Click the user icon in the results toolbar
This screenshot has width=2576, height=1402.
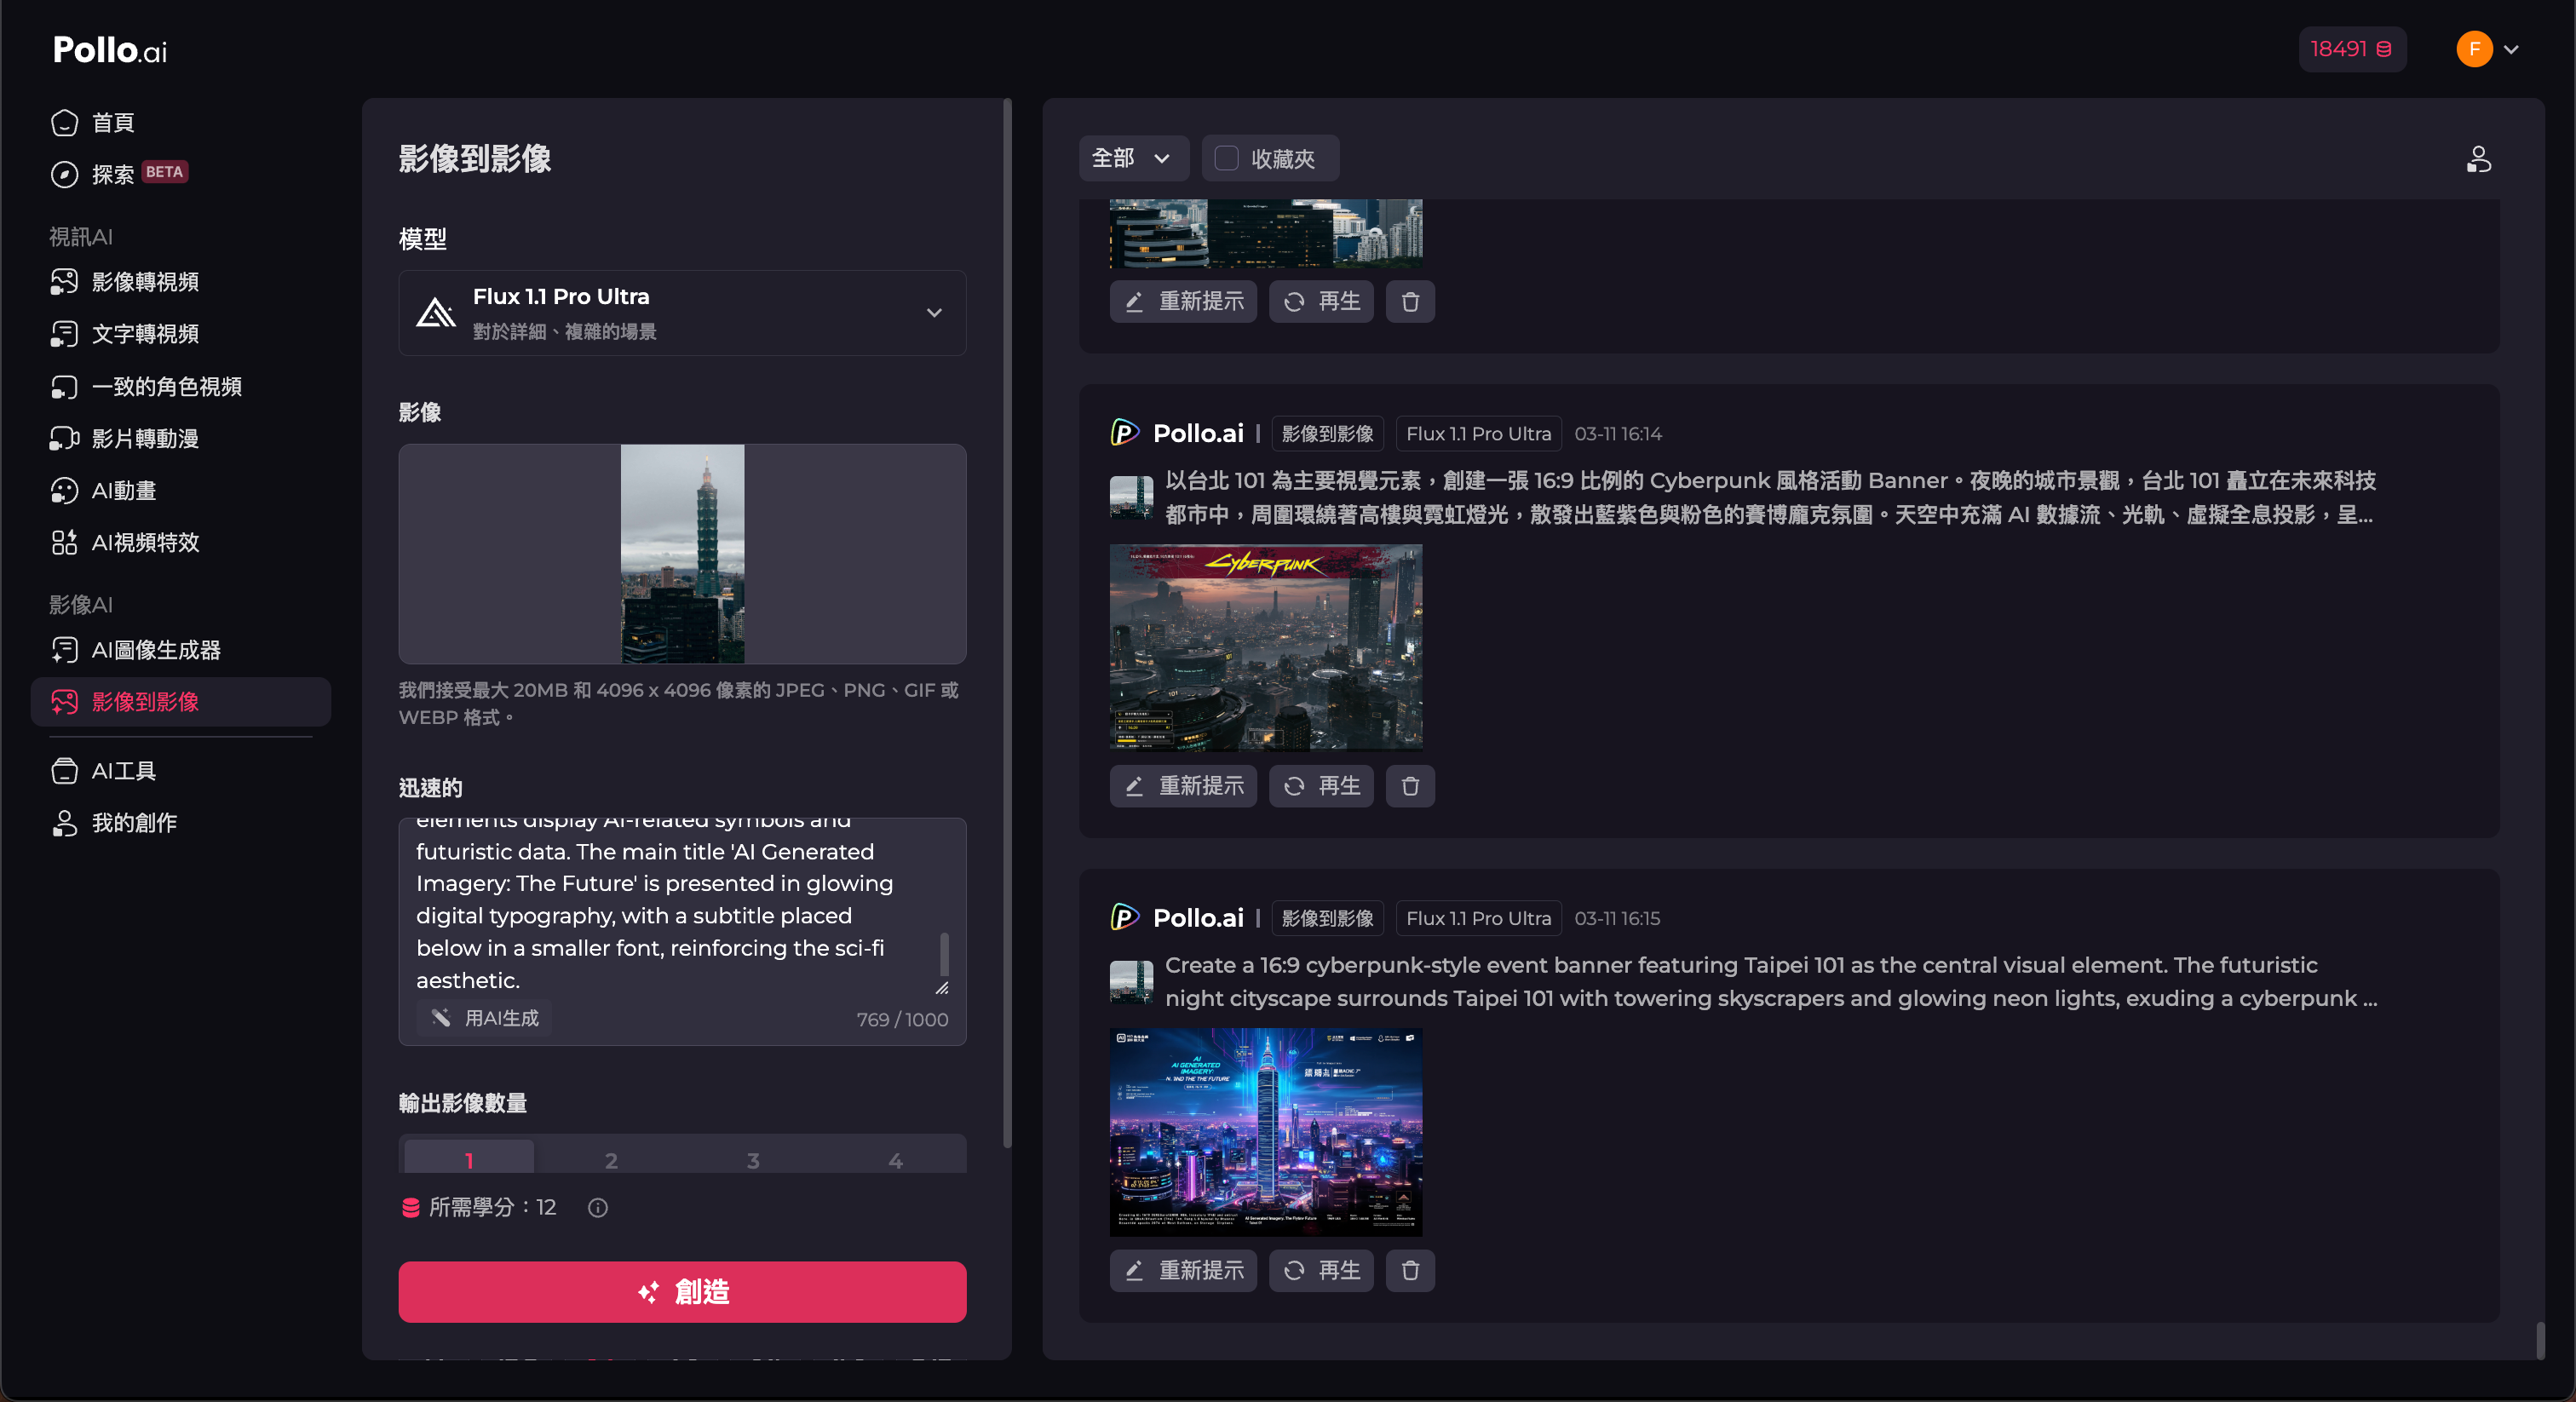[2478, 159]
